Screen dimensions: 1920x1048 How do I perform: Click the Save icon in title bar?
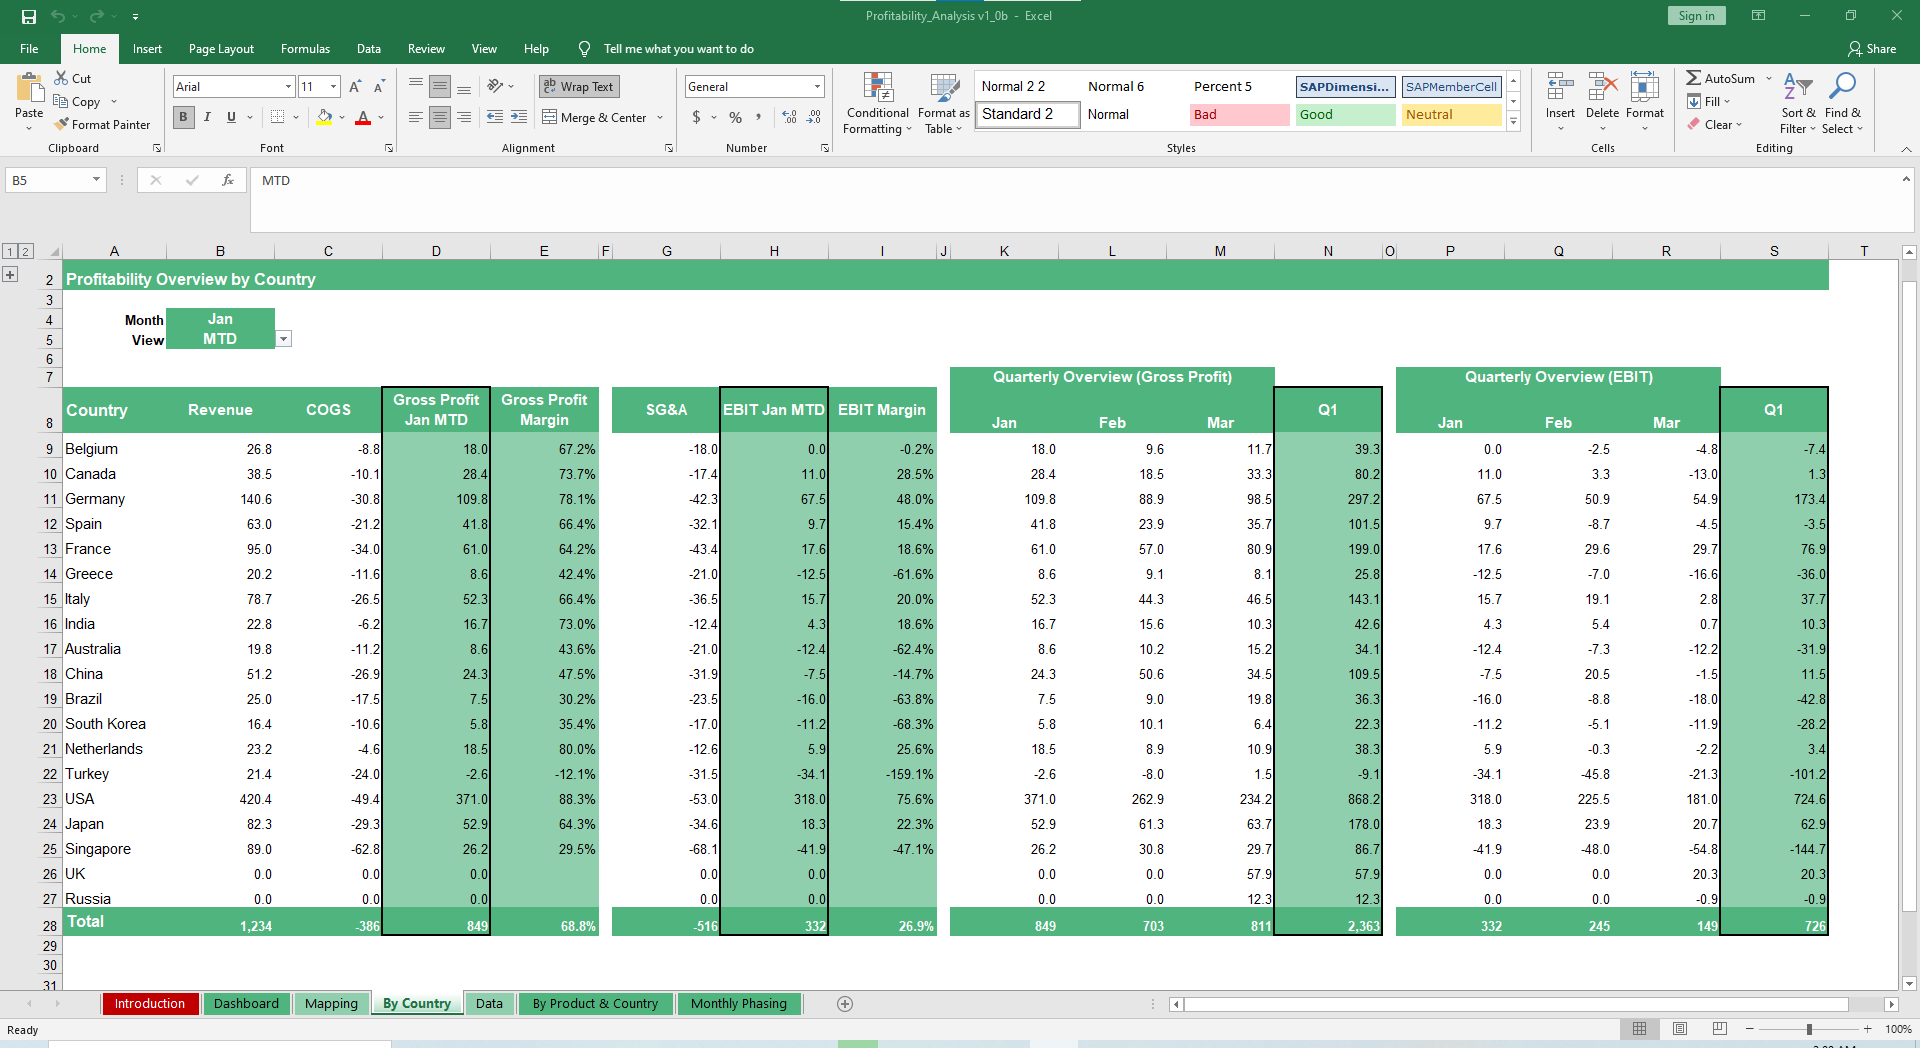29,16
